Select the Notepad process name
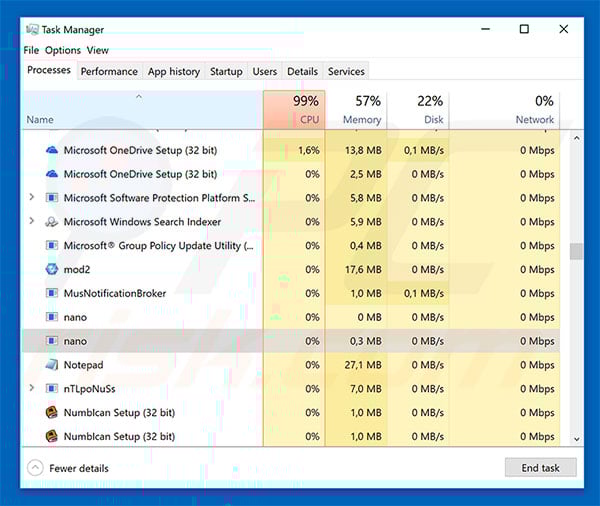Viewport: 600px width, 506px height. 83,365
